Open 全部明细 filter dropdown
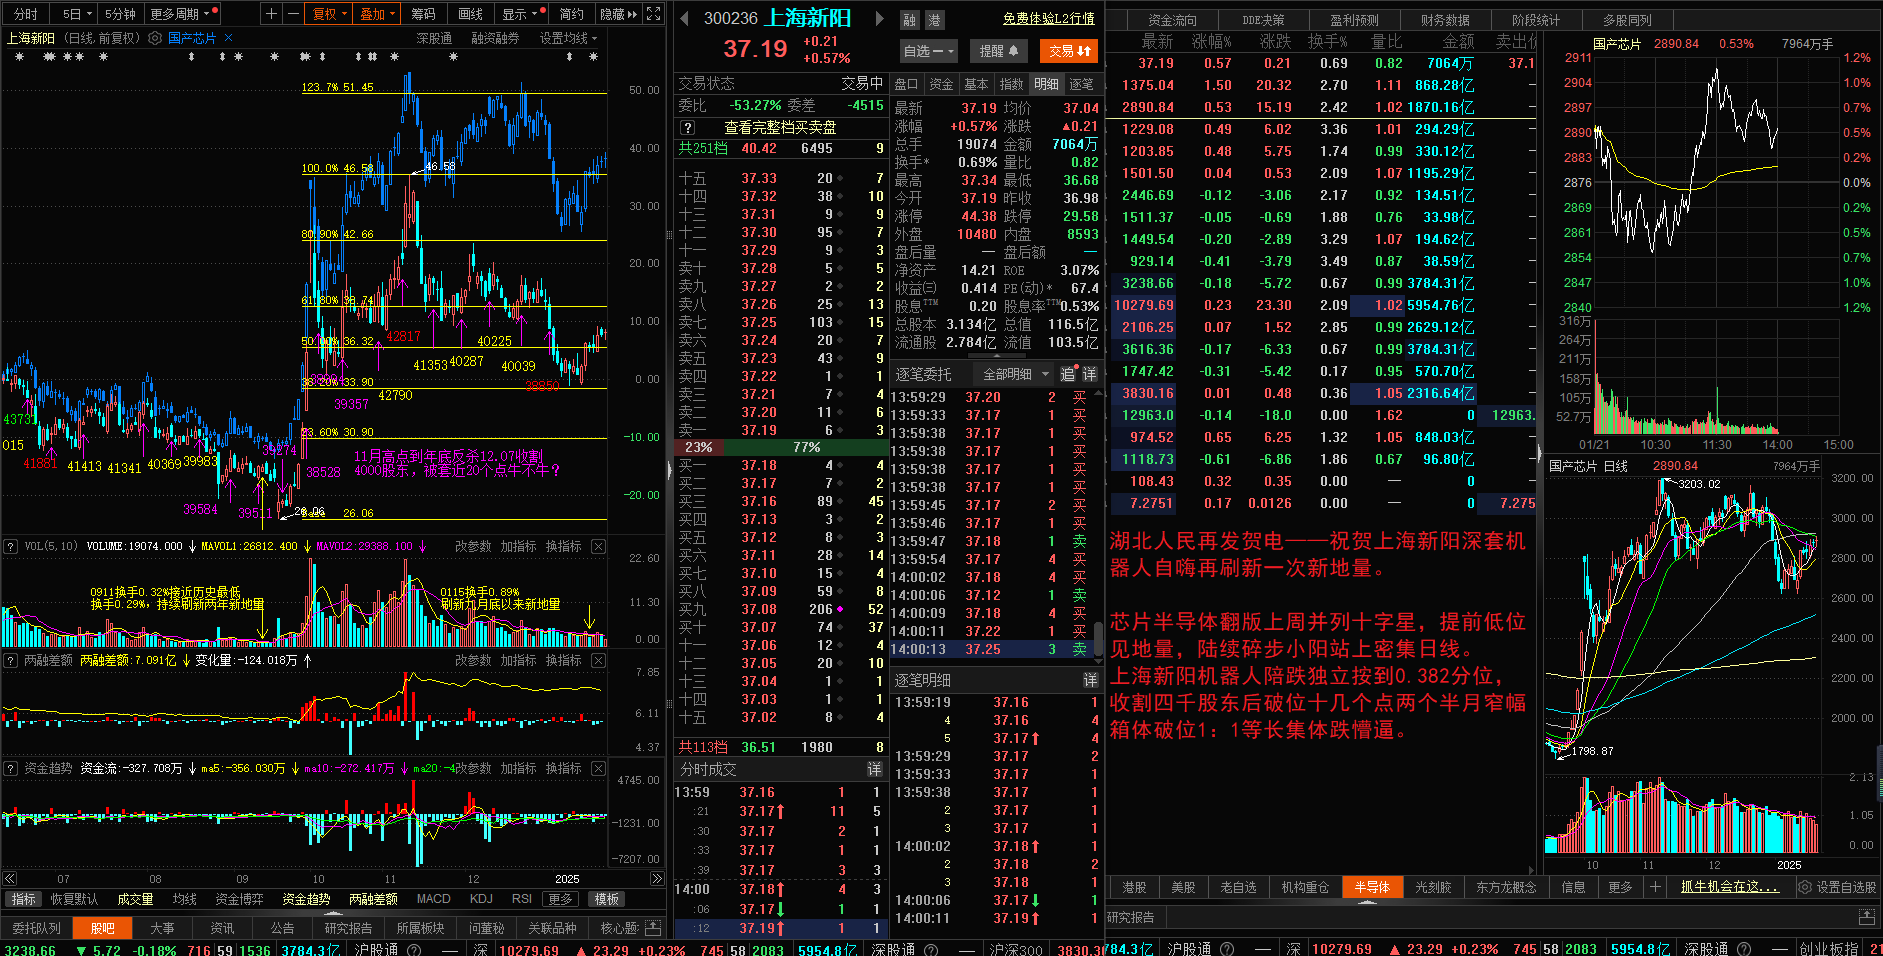Image resolution: width=1883 pixels, height=956 pixels. [1016, 374]
